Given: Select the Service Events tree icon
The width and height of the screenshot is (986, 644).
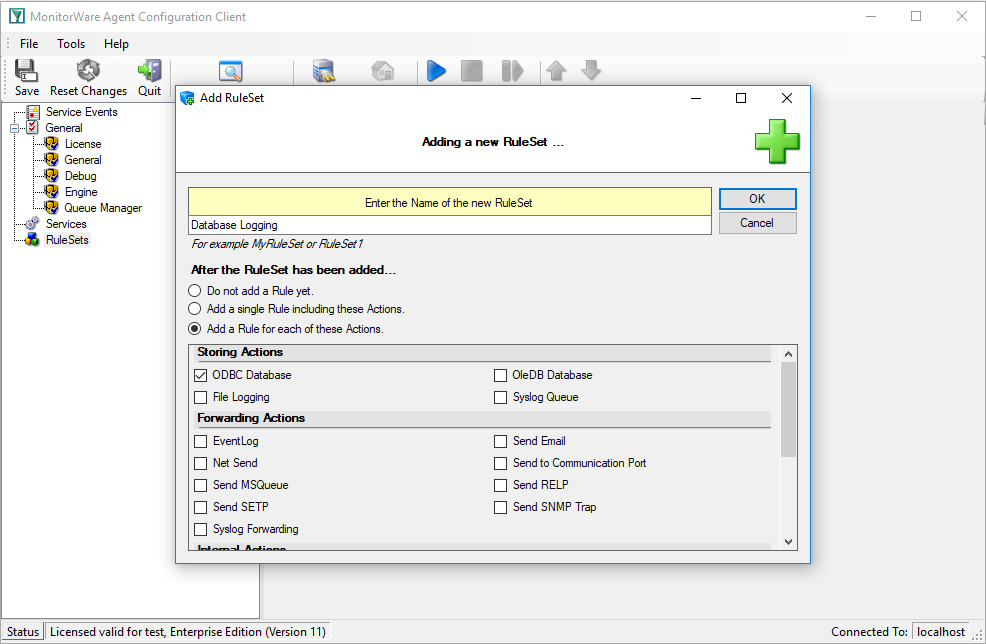Looking at the screenshot, I should pyautogui.click(x=33, y=112).
